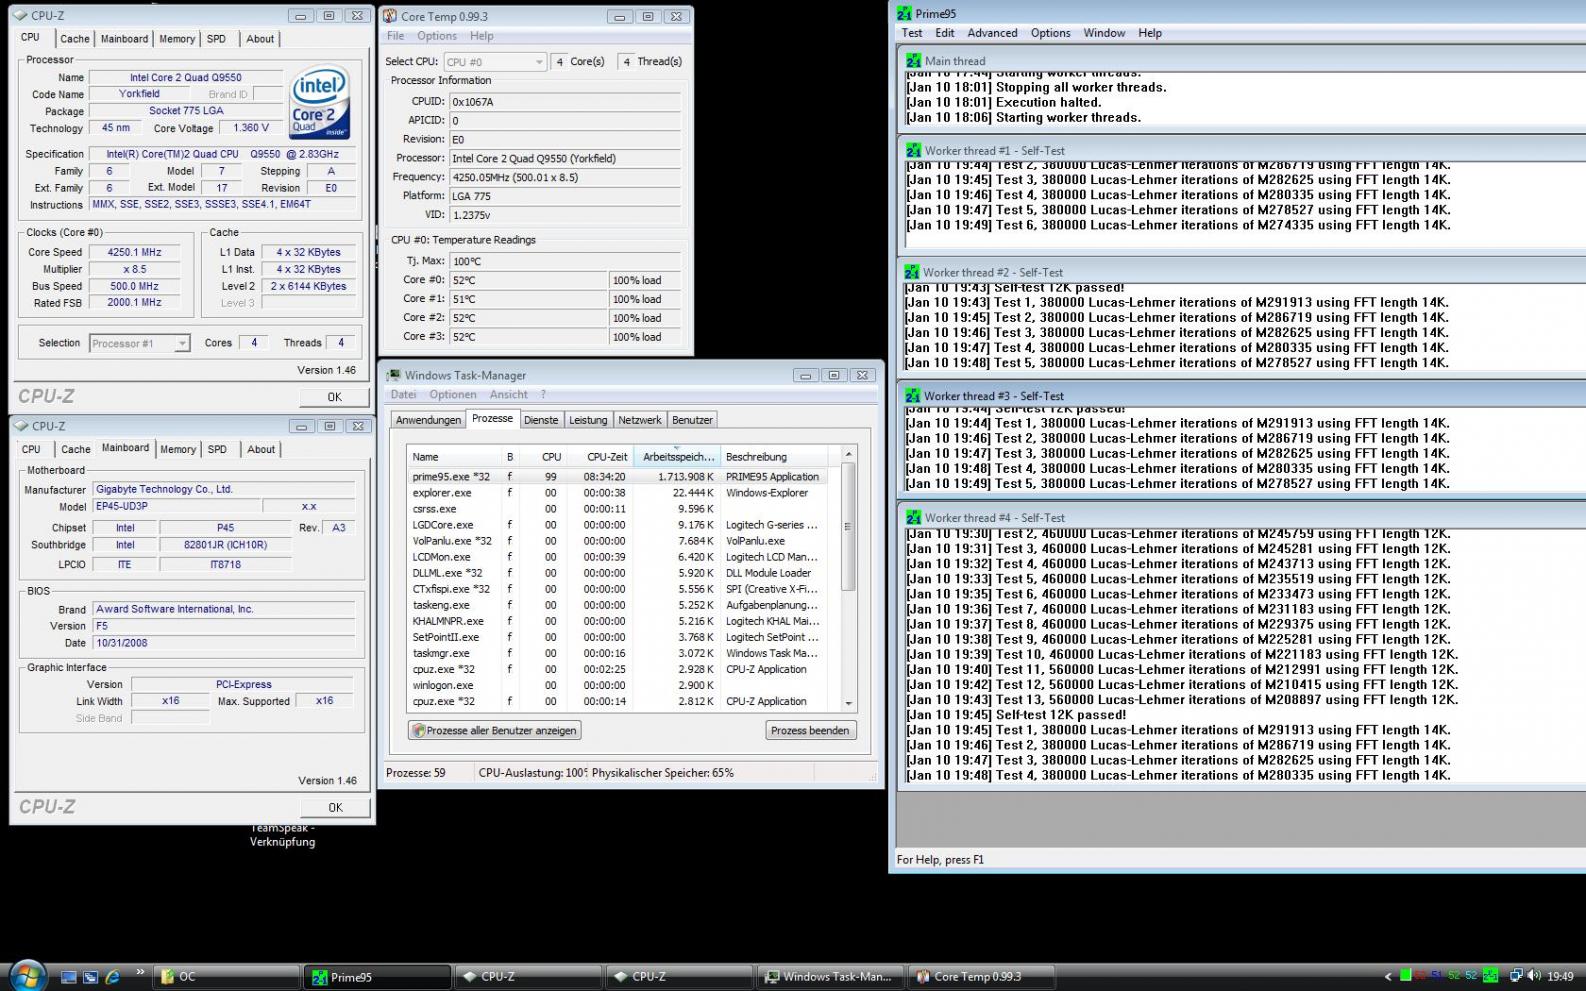
Task: Sort processes by Arbeitsspeicher column header
Action: [x=677, y=457]
